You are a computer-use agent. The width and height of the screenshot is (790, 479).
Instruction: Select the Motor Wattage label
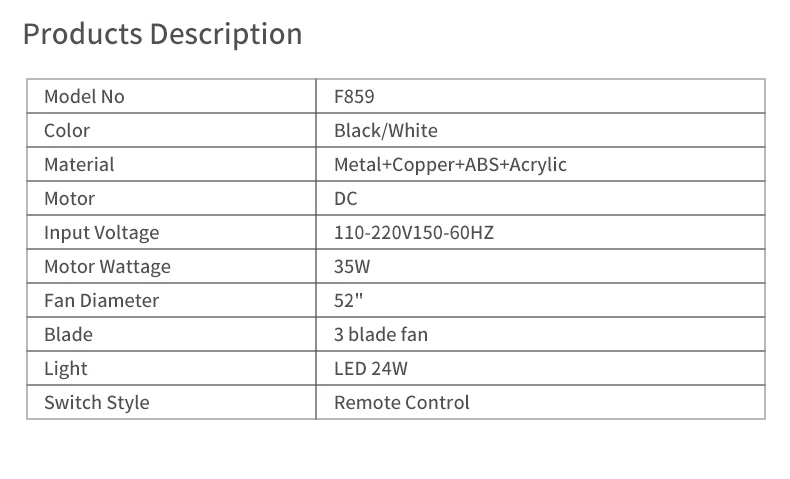107,267
